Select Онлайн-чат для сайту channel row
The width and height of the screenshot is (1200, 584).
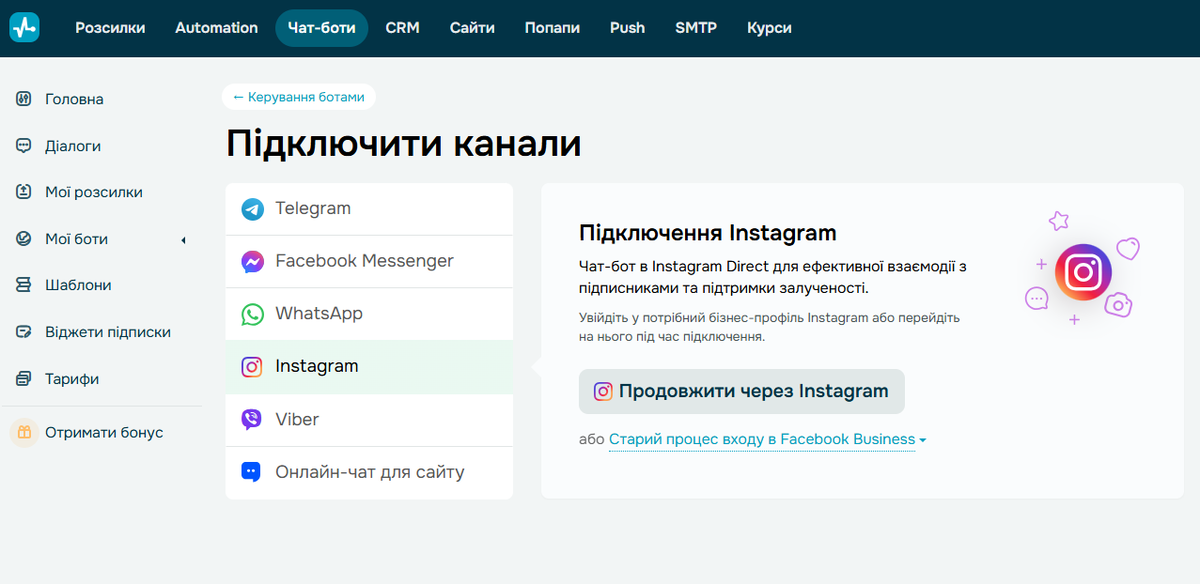coord(369,472)
